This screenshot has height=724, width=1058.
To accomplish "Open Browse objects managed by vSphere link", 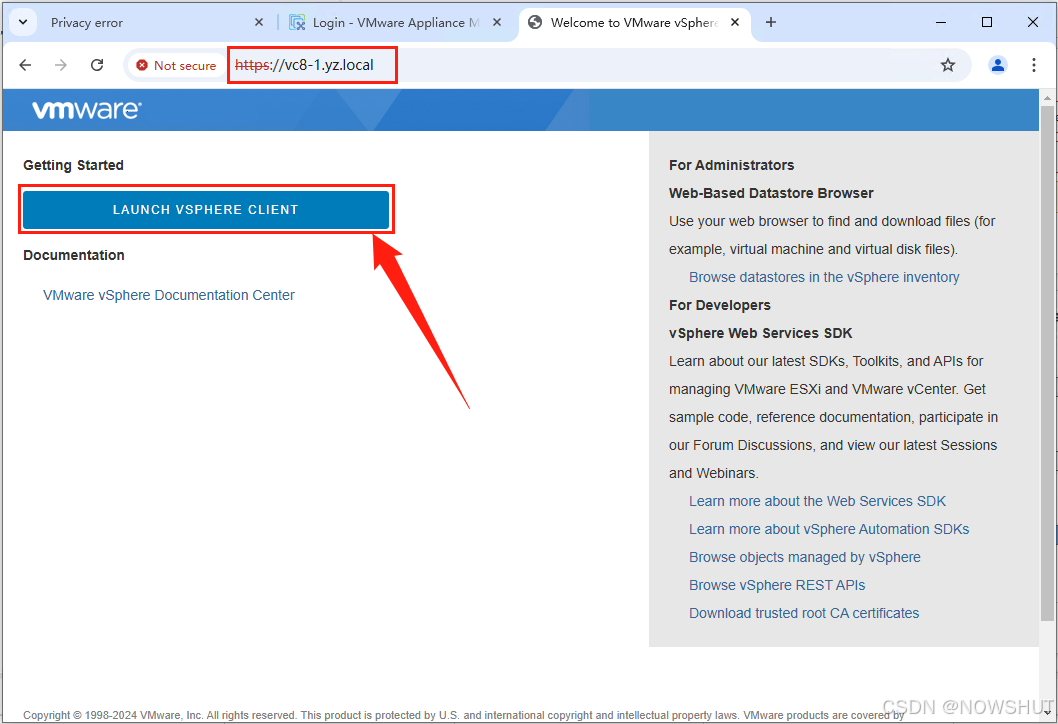I will [x=804, y=557].
